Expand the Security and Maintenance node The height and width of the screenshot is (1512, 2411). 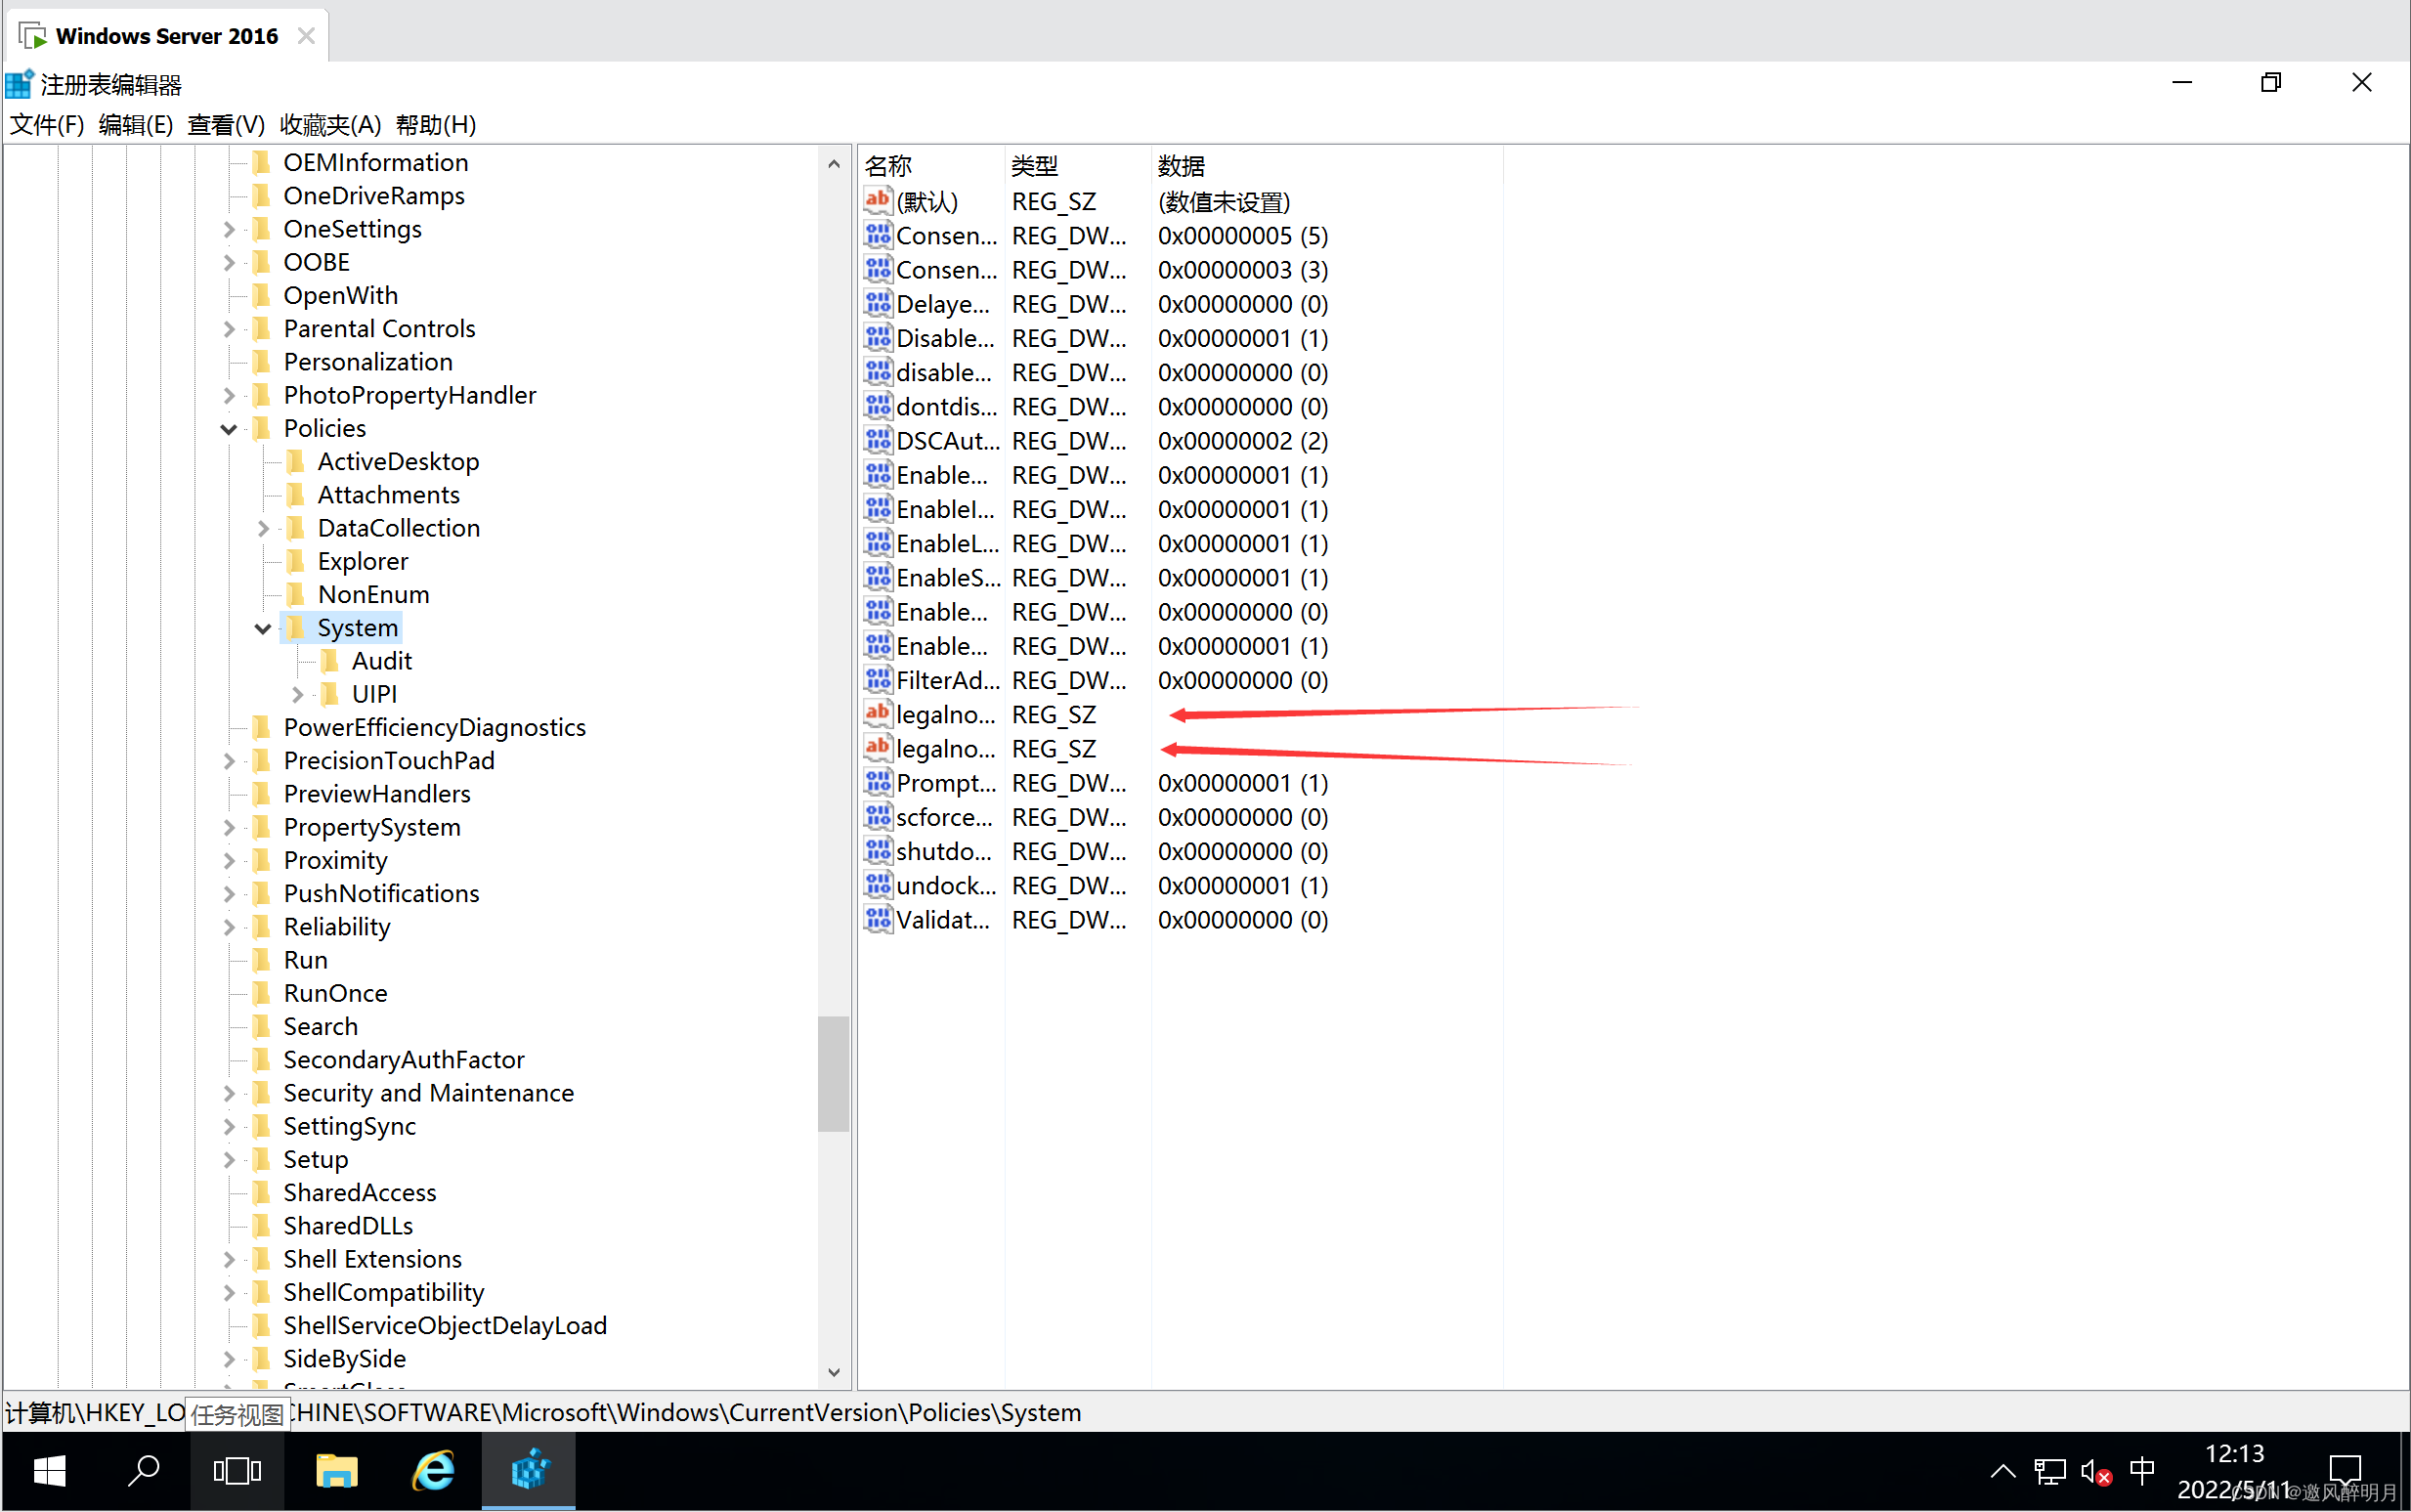[x=229, y=1093]
